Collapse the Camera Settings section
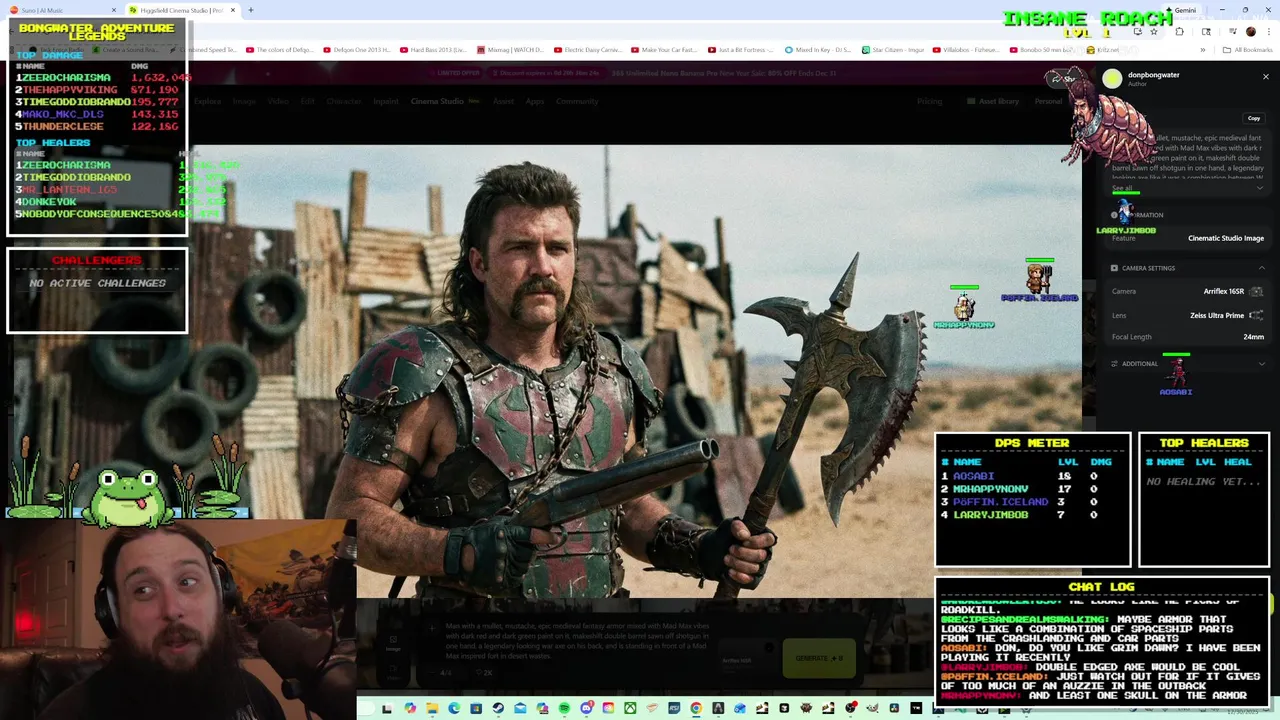1280x720 pixels. click(x=1262, y=268)
